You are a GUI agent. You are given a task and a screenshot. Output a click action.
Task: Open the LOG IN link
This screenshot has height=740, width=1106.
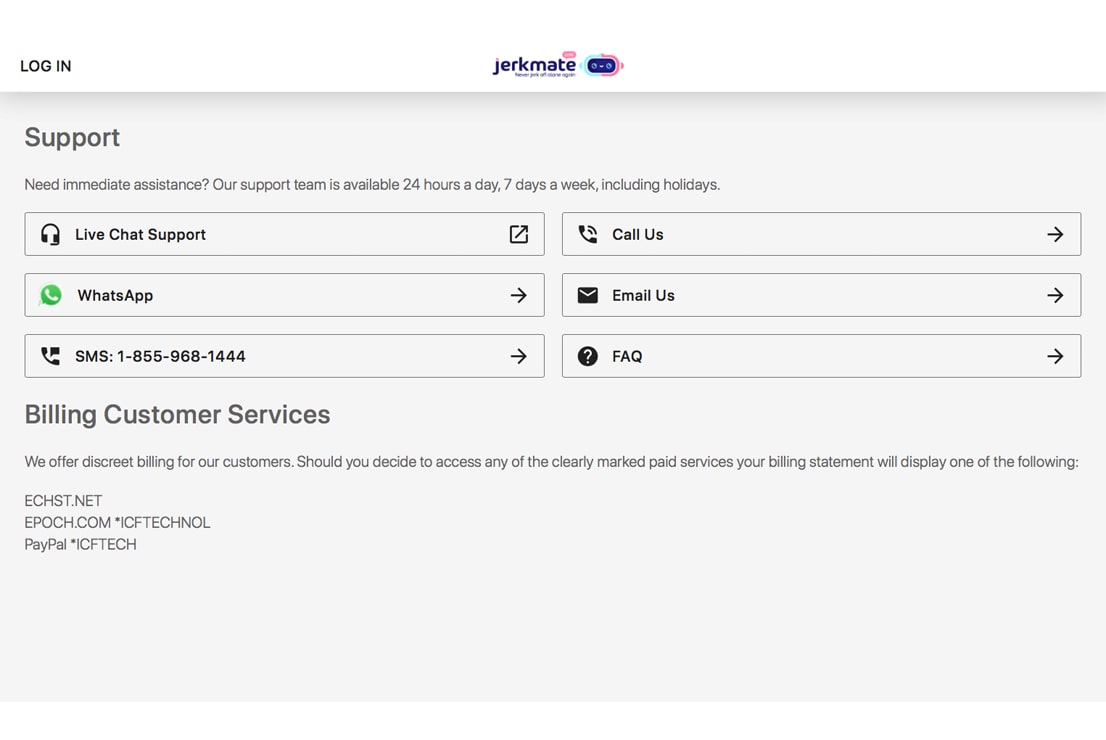(46, 66)
